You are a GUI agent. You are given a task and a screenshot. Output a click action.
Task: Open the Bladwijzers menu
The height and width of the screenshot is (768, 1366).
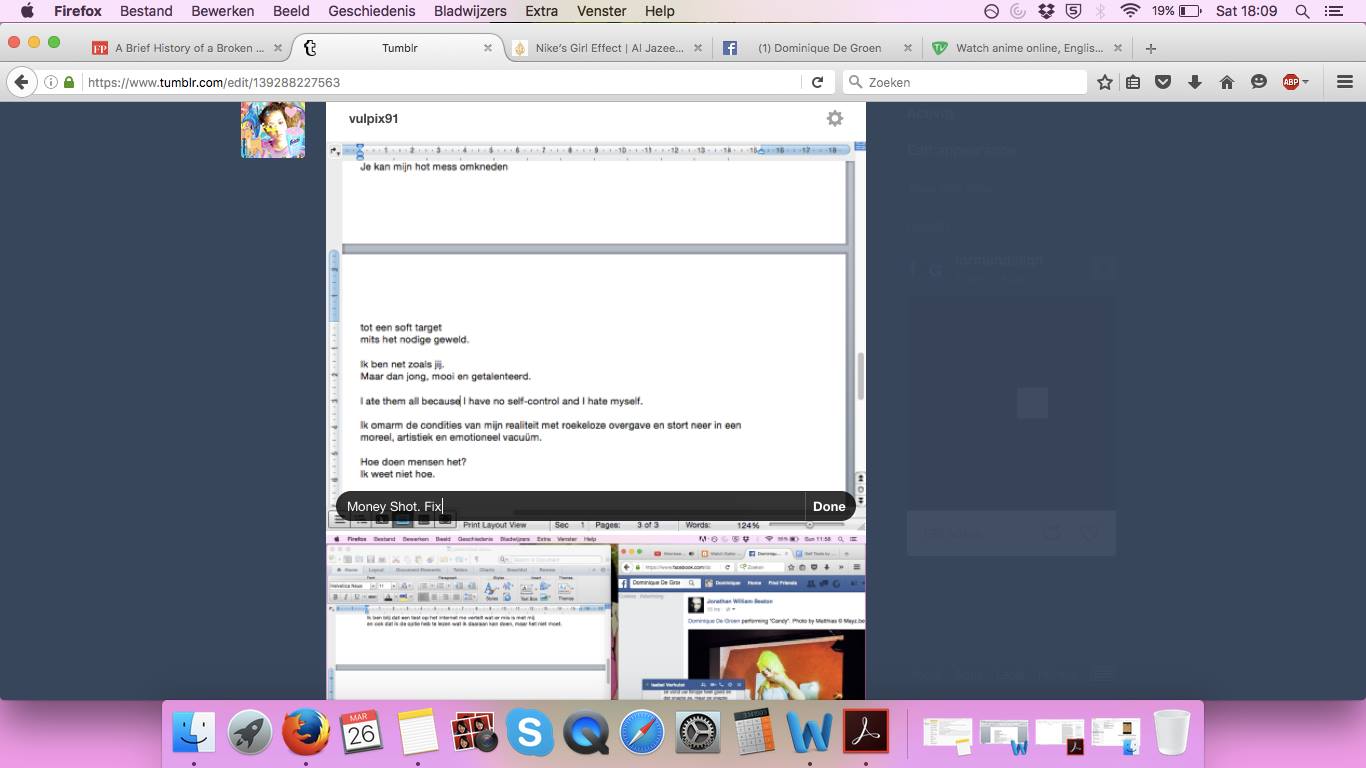coord(470,11)
